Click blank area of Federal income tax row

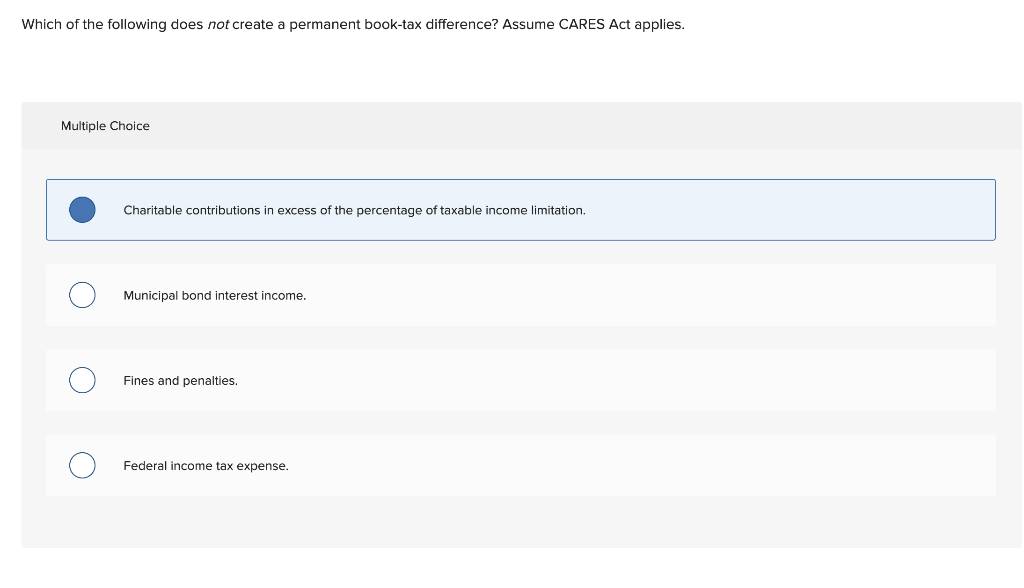(640, 465)
